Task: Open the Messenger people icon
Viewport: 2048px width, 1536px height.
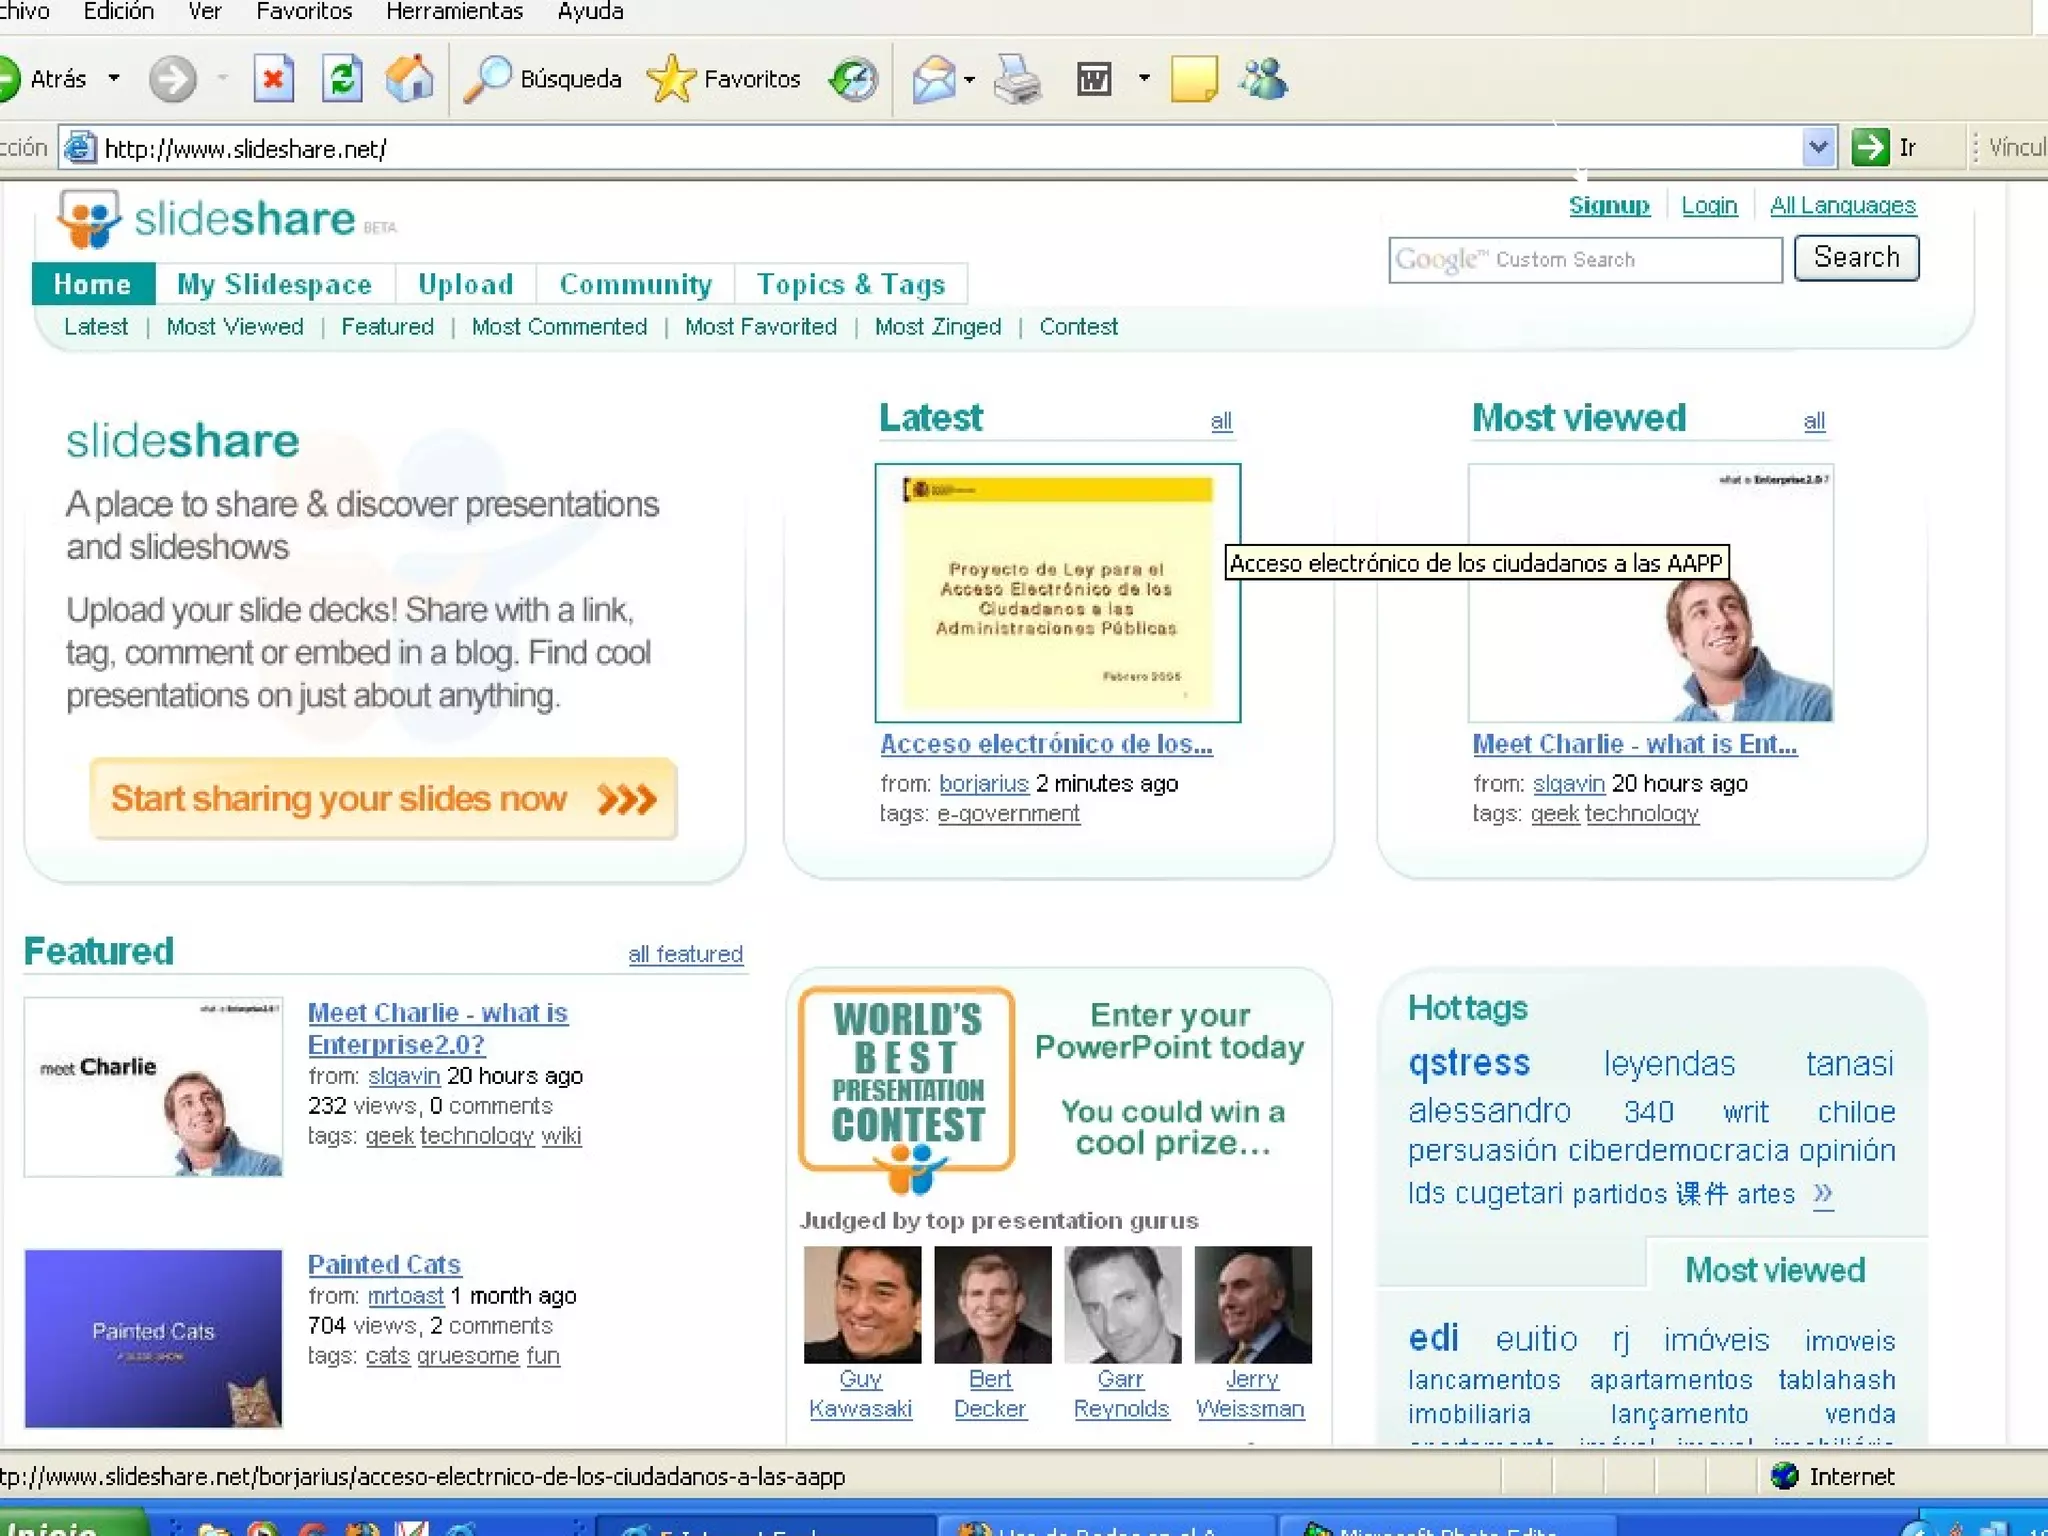Action: click(1264, 79)
